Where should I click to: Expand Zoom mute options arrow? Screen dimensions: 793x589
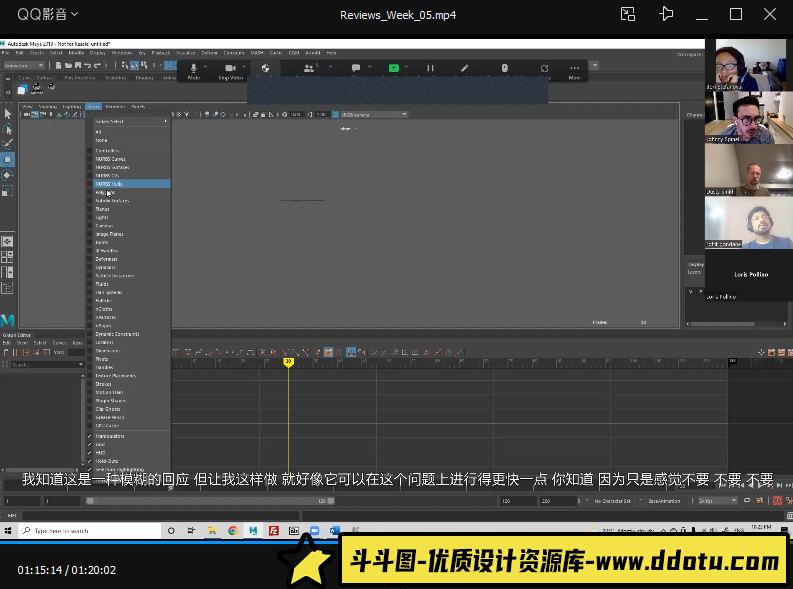pyautogui.click(x=206, y=66)
